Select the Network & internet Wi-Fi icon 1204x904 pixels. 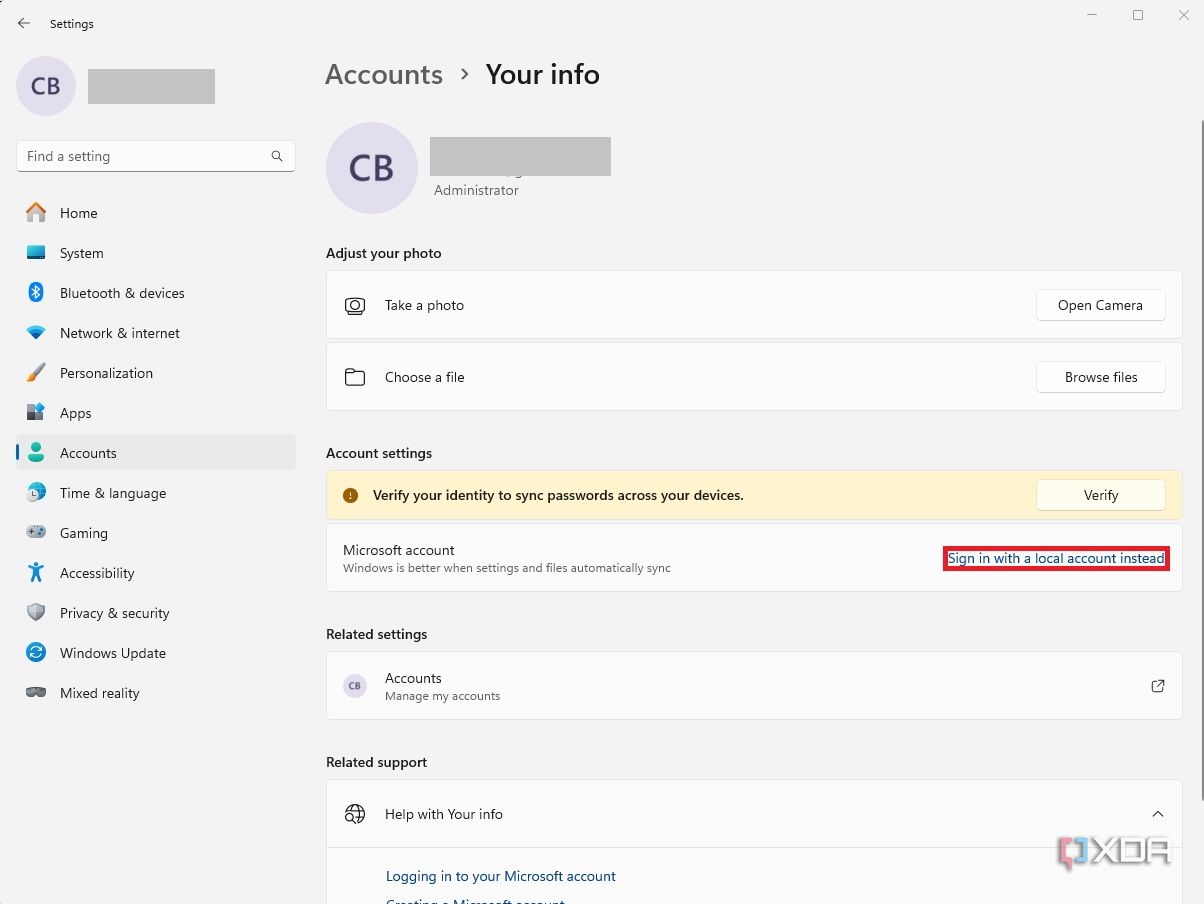[36, 333]
